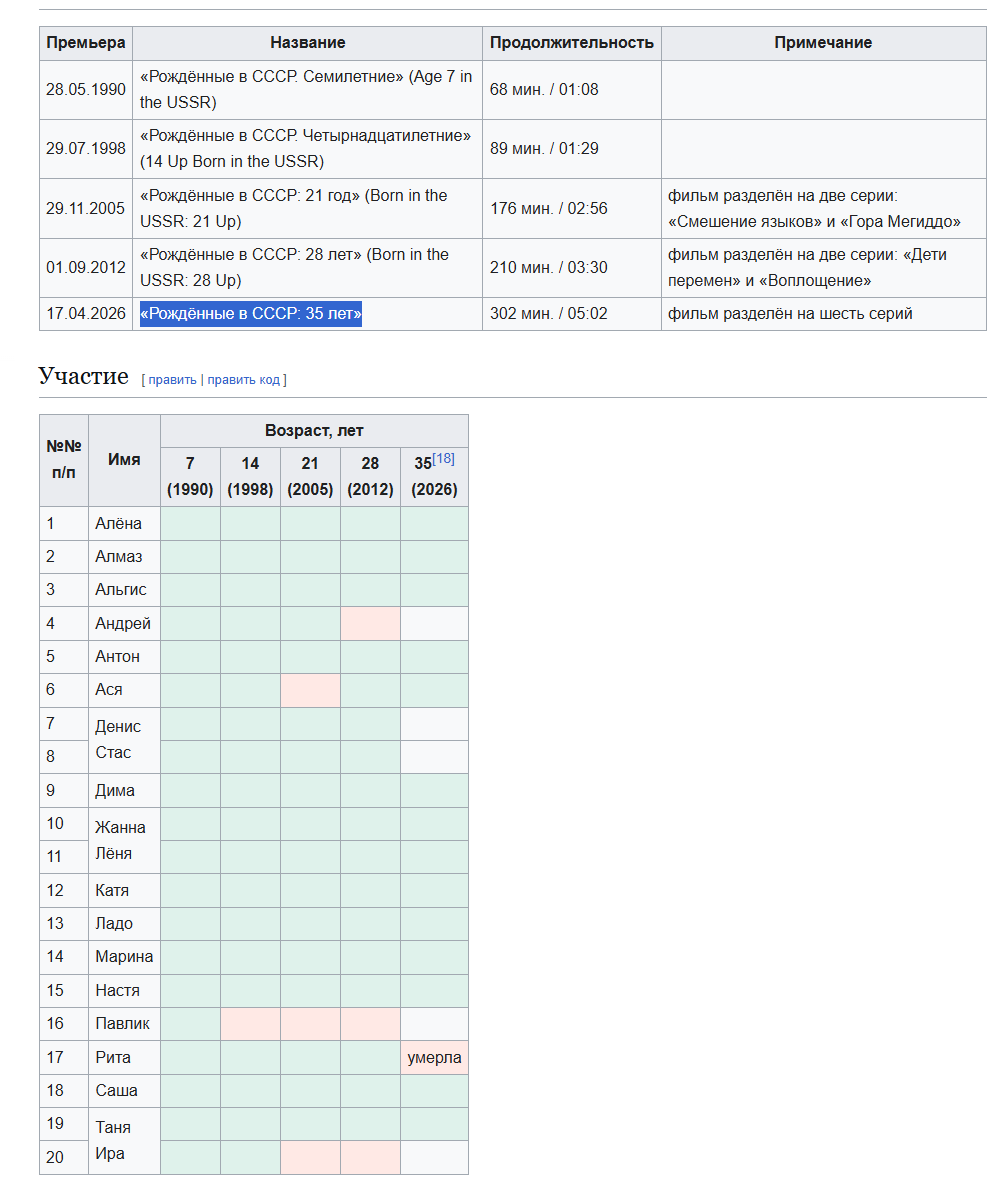Image resolution: width=1005 pixels, height=1196 pixels.
Task: Click the name Павлик in participants table
Action: coord(123,1024)
